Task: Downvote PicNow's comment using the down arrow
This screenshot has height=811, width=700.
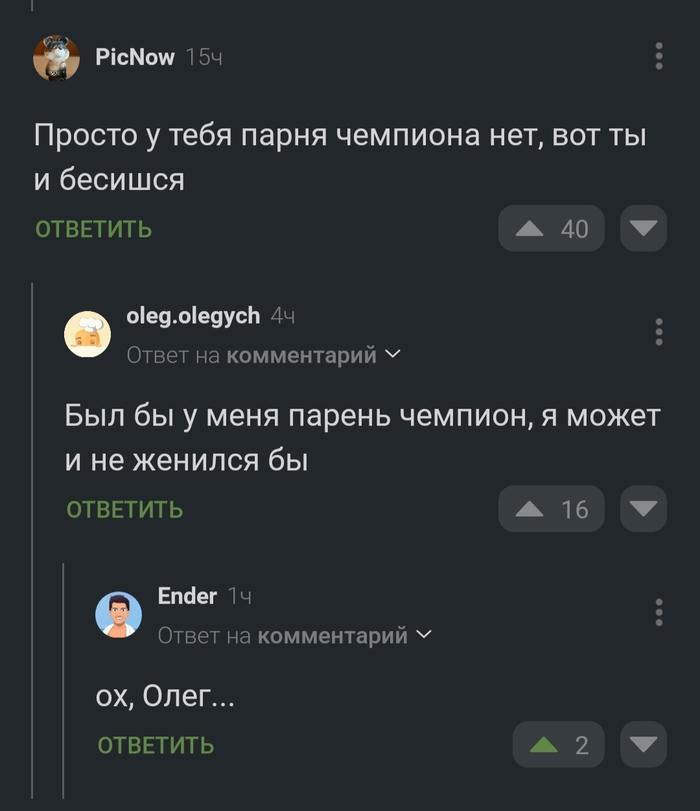Action: point(644,228)
